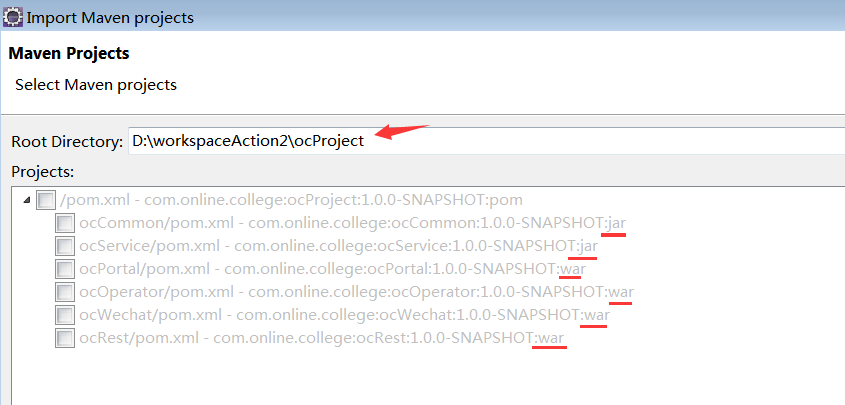
Task: Check the root /pom.xml ocProject checkbox
Action: (46, 201)
